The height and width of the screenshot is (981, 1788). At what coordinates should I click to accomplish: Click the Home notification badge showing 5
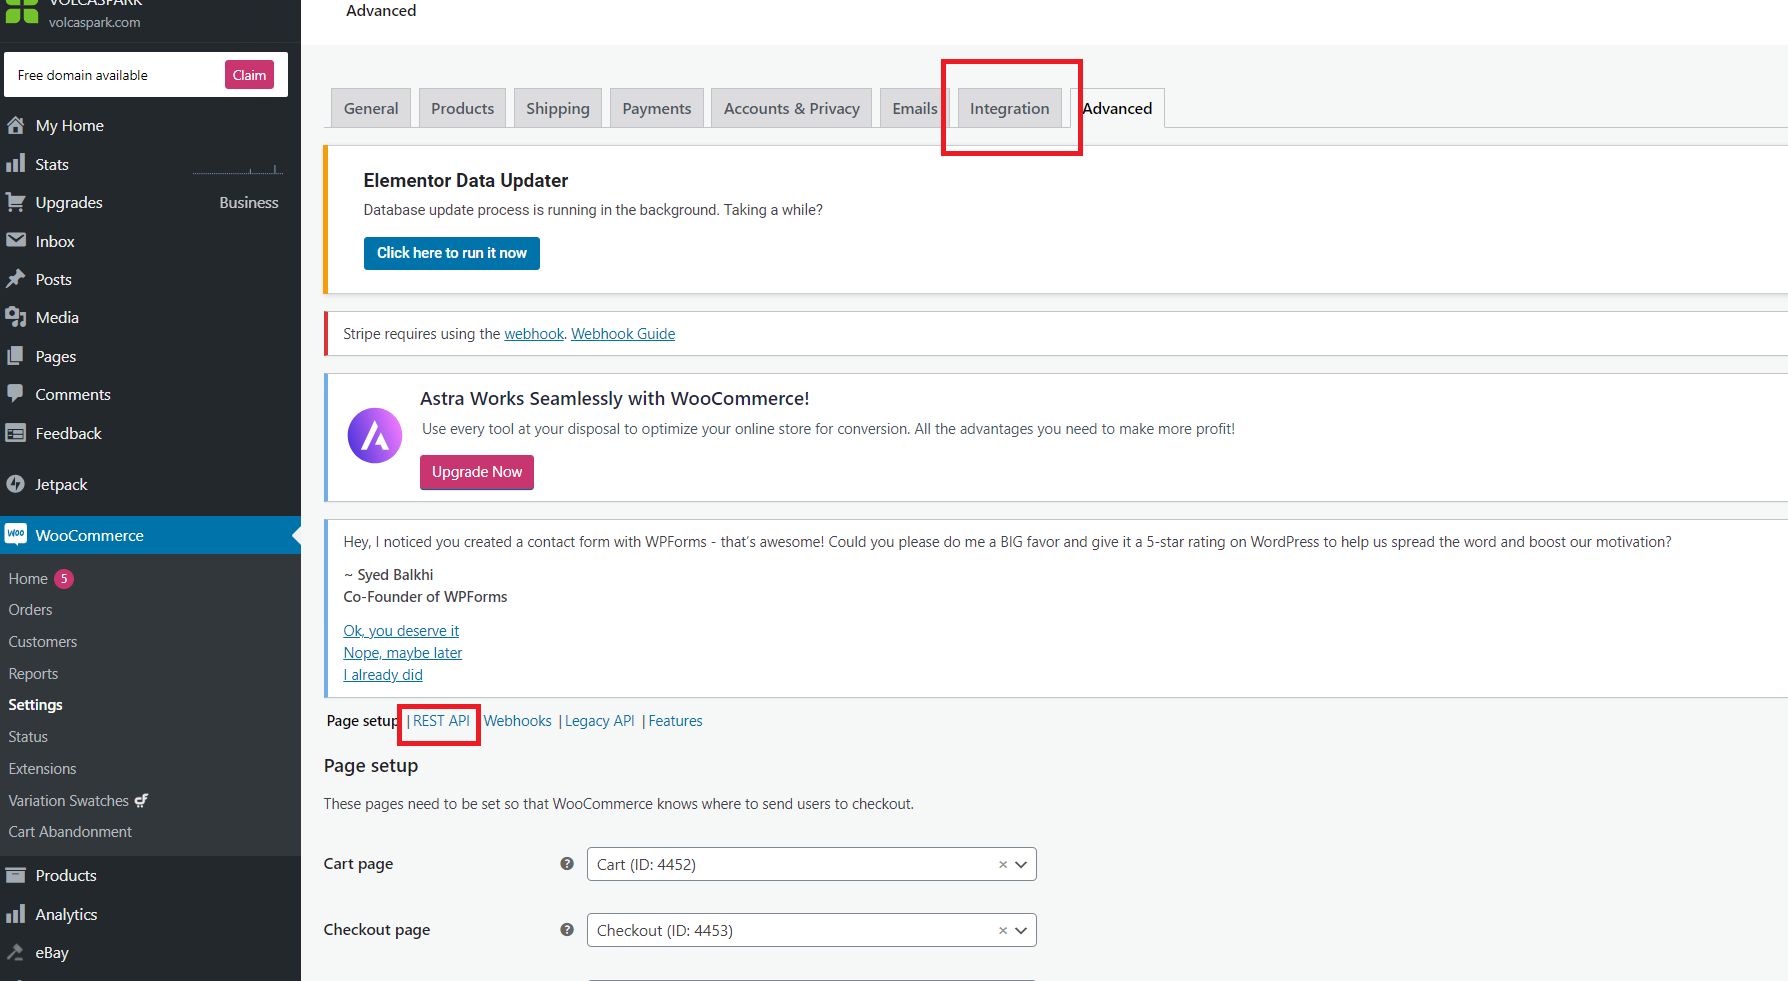[64, 579]
